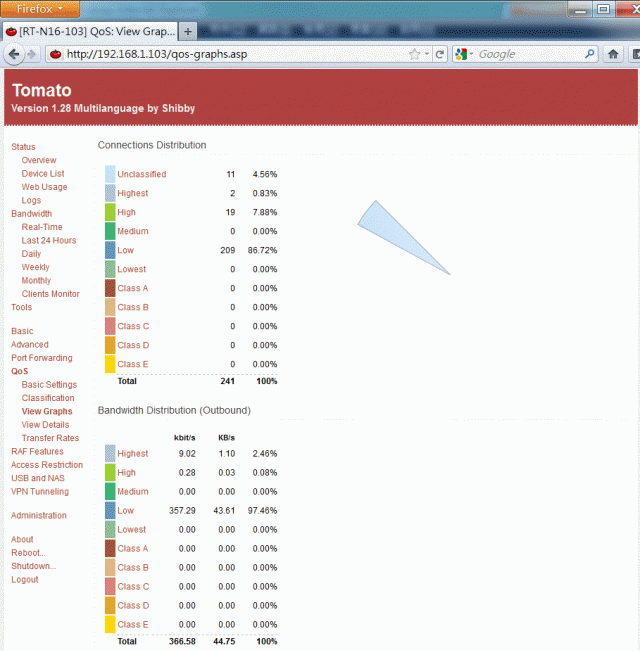This screenshot has width=640, height=651.
Task: Click the Logout link
Action: (x=24, y=579)
